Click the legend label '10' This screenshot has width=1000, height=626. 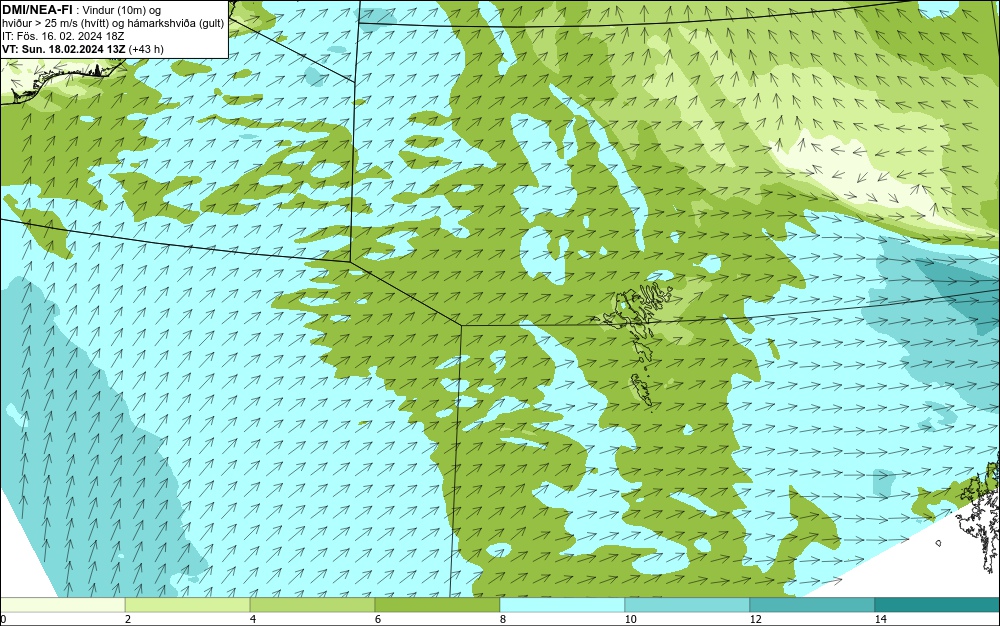[631, 620]
